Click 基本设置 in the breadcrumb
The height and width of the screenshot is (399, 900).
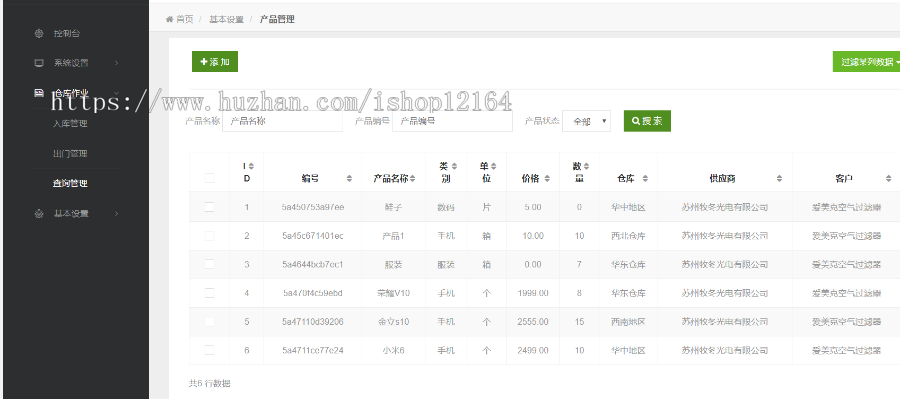pos(226,19)
